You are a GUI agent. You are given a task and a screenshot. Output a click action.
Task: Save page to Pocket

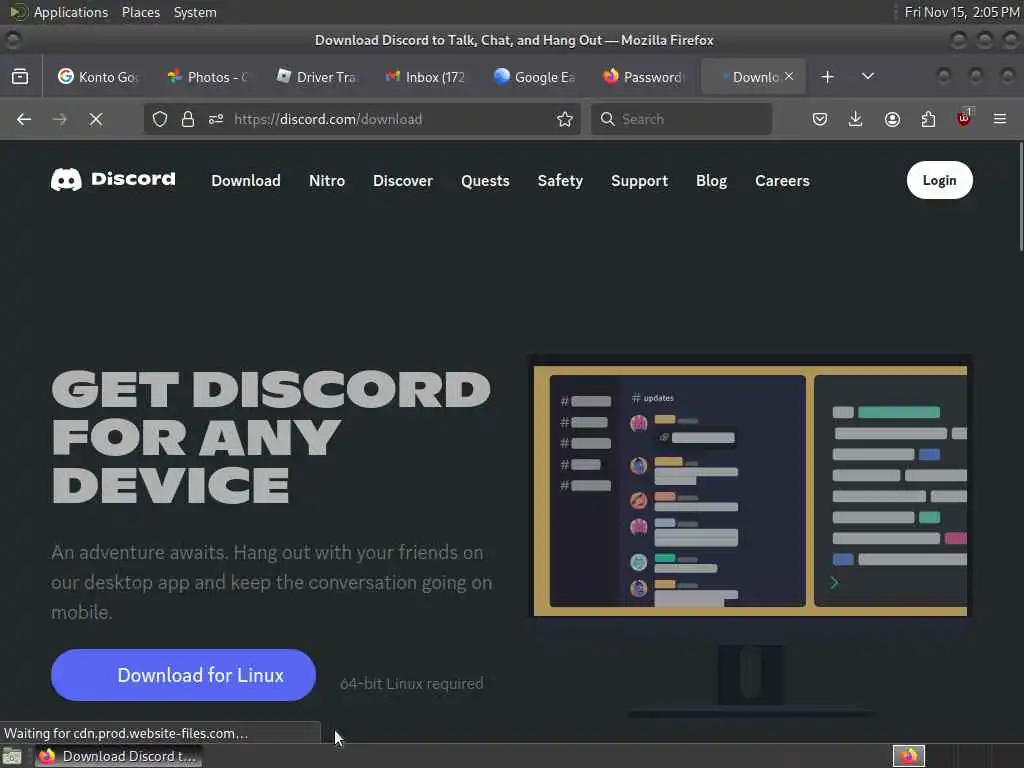tap(820, 119)
